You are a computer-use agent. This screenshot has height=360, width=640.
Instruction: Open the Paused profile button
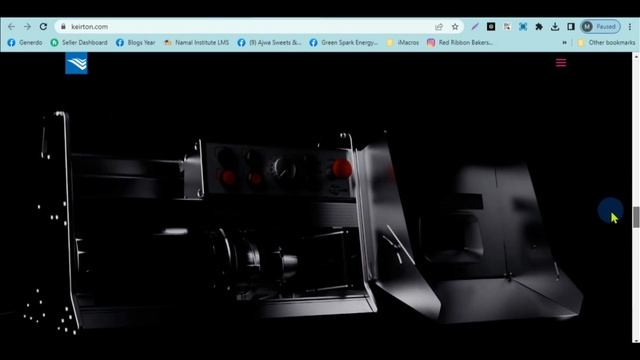click(600, 27)
